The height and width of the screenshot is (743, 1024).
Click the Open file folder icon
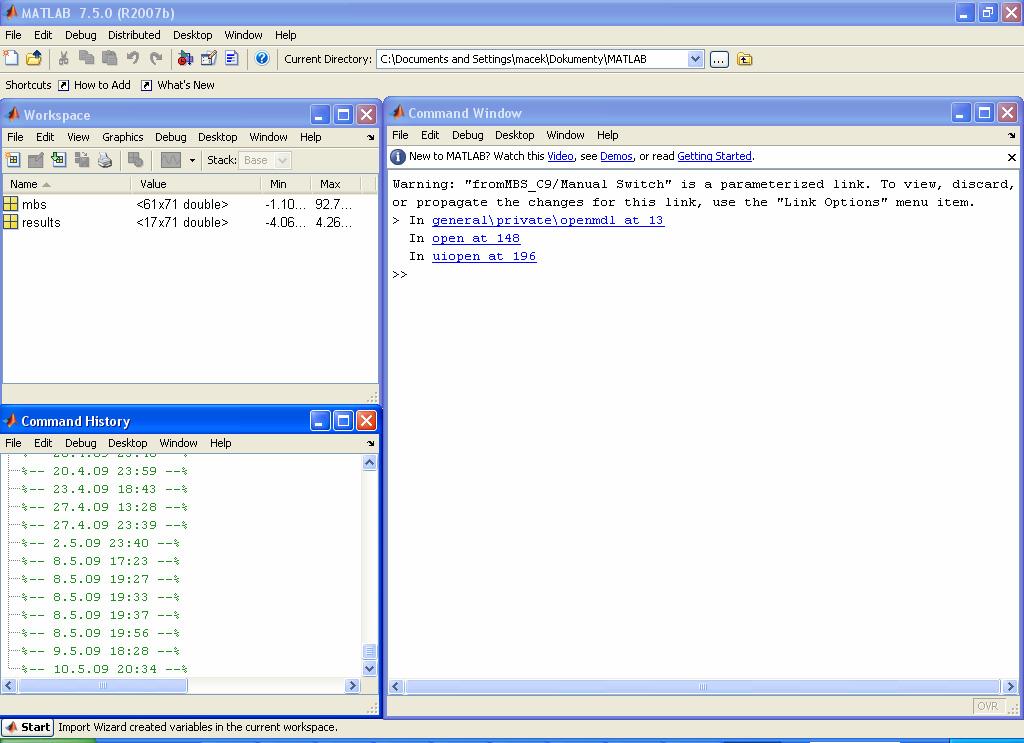[x=34, y=59]
